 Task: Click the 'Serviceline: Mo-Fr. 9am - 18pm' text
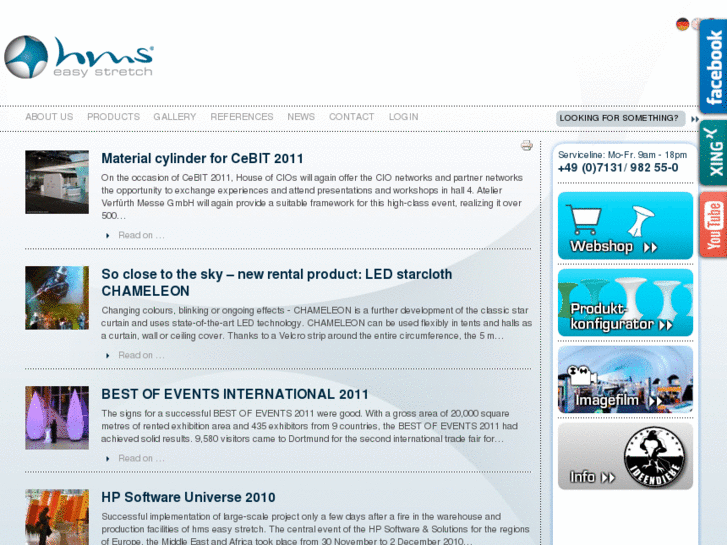click(x=622, y=155)
